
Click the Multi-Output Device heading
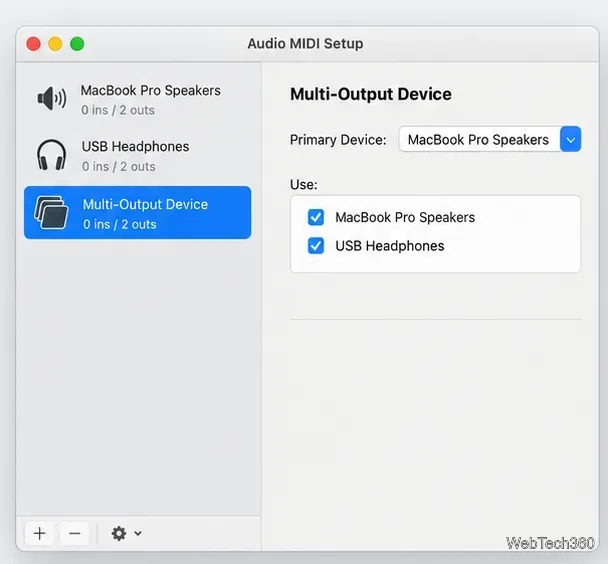pos(371,94)
